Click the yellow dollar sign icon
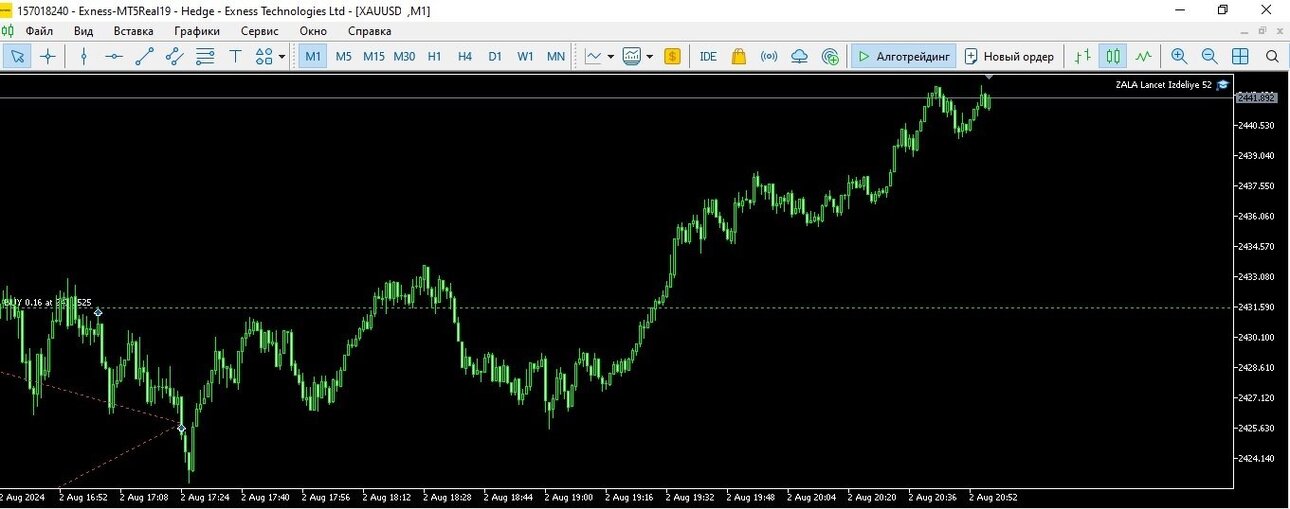The width and height of the screenshot is (1290, 509). 672,57
